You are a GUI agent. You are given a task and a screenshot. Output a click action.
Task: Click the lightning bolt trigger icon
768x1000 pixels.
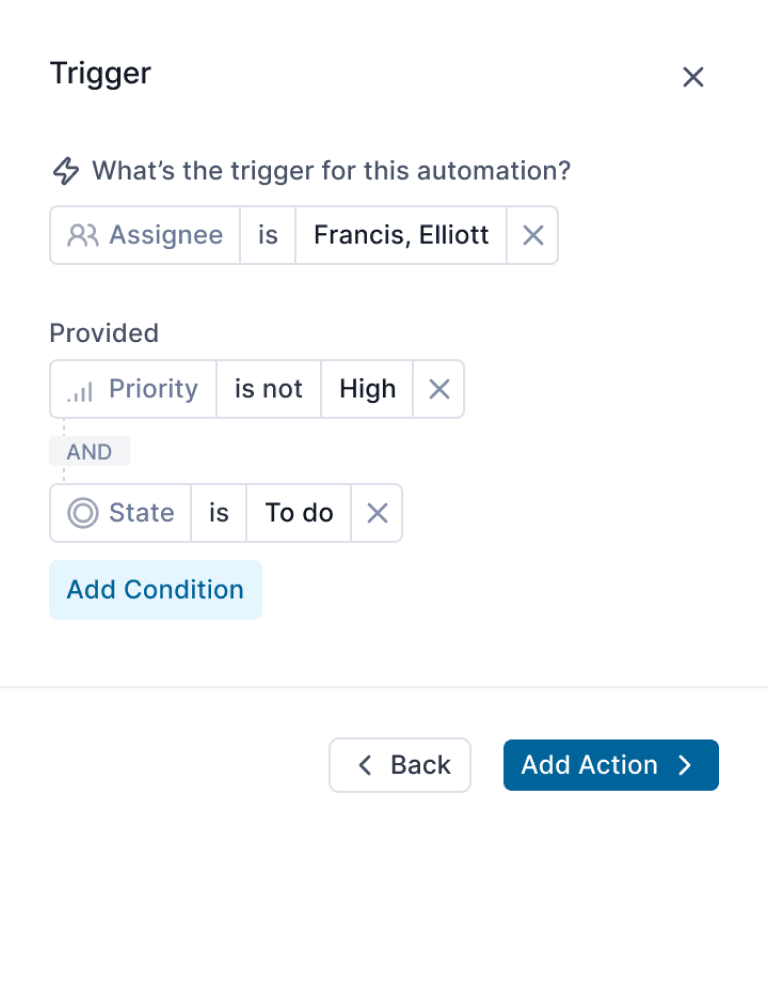[x=66, y=171]
